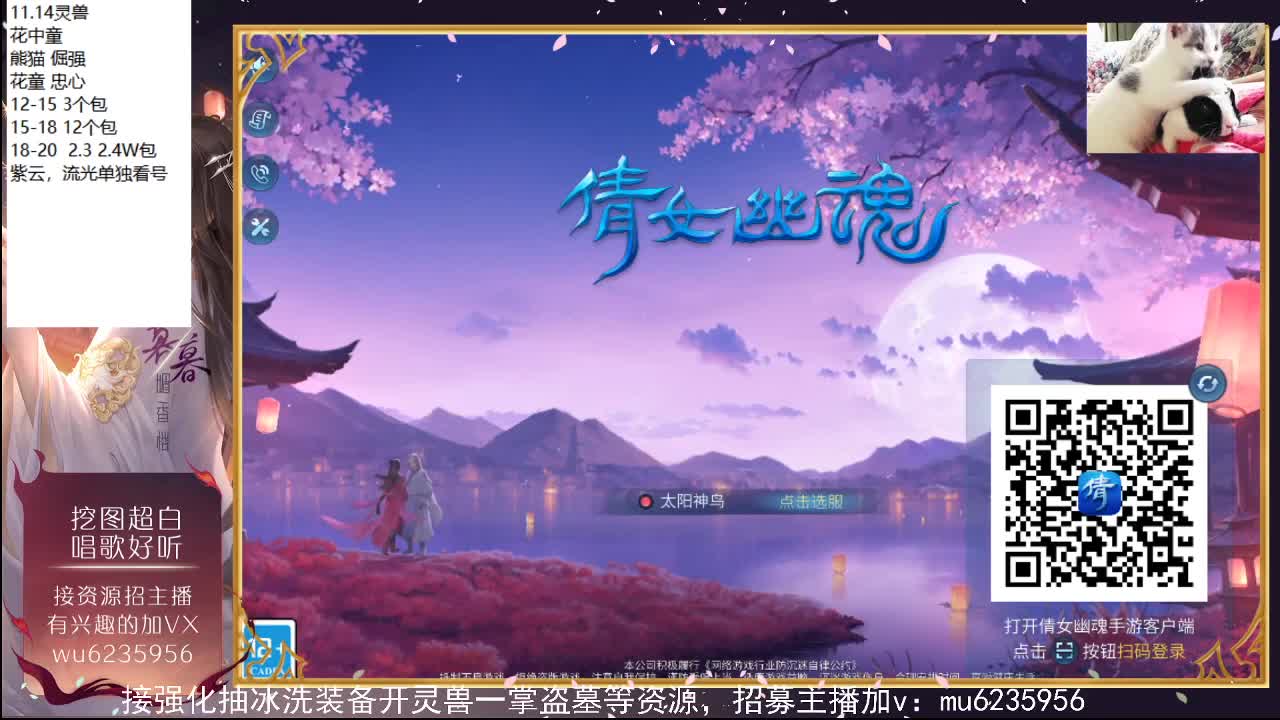
Task: Click the anti-addiction convention notice text
Action: (x=740, y=665)
